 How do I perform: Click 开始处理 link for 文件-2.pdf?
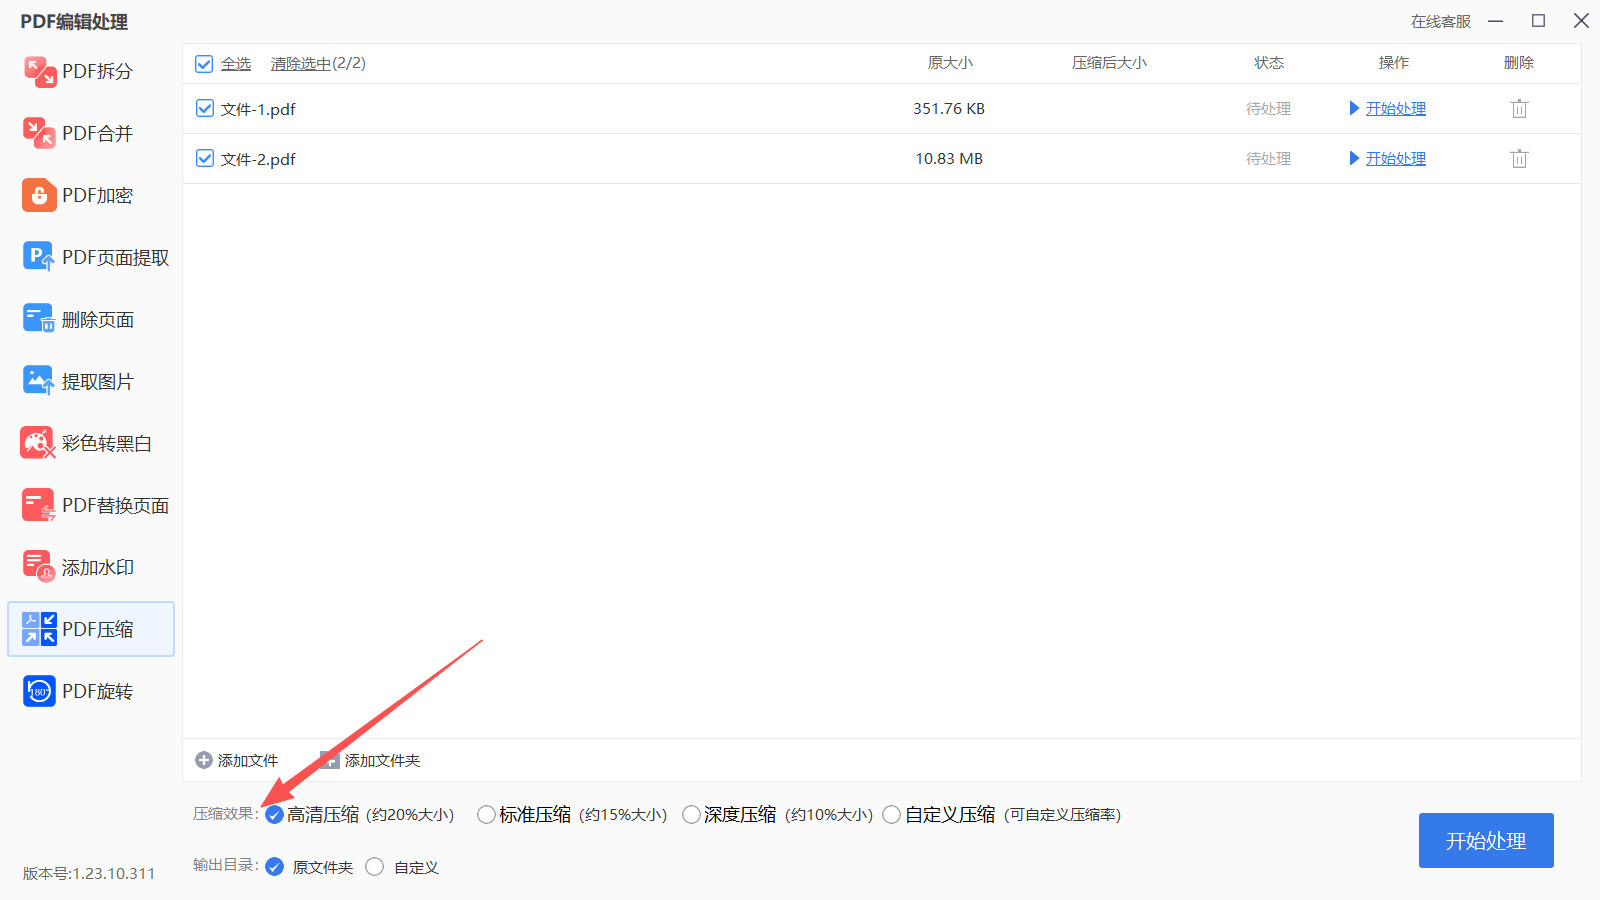point(1396,159)
